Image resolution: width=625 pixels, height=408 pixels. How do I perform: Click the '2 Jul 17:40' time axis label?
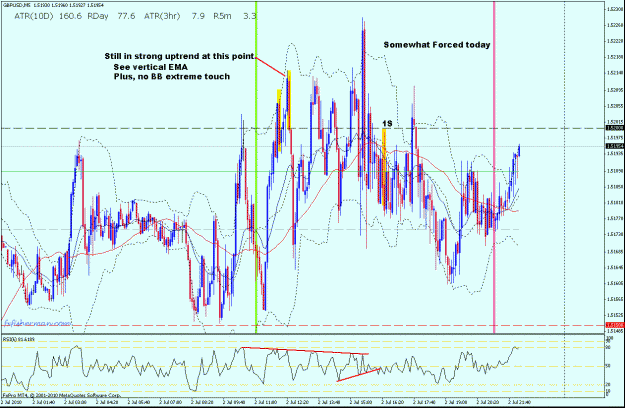click(x=425, y=402)
